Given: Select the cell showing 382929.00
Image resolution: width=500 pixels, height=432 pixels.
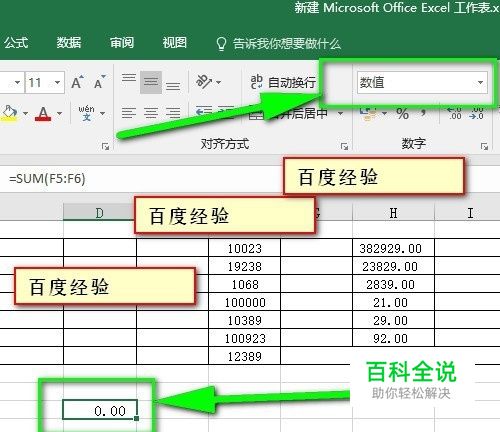Looking at the screenshot, I should coord(393,248).
